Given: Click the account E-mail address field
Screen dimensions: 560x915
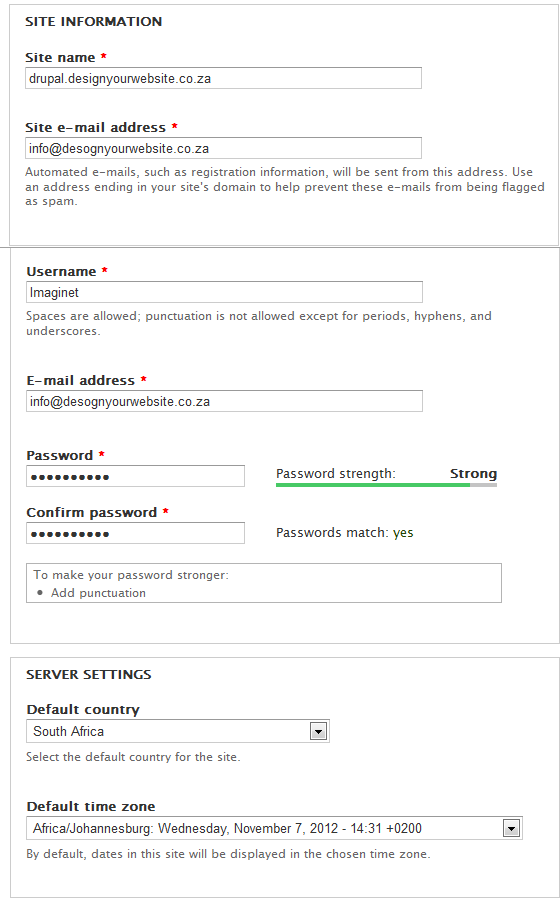Looking at the screenshot, I should pyautogui.click(x=224, y=401).
